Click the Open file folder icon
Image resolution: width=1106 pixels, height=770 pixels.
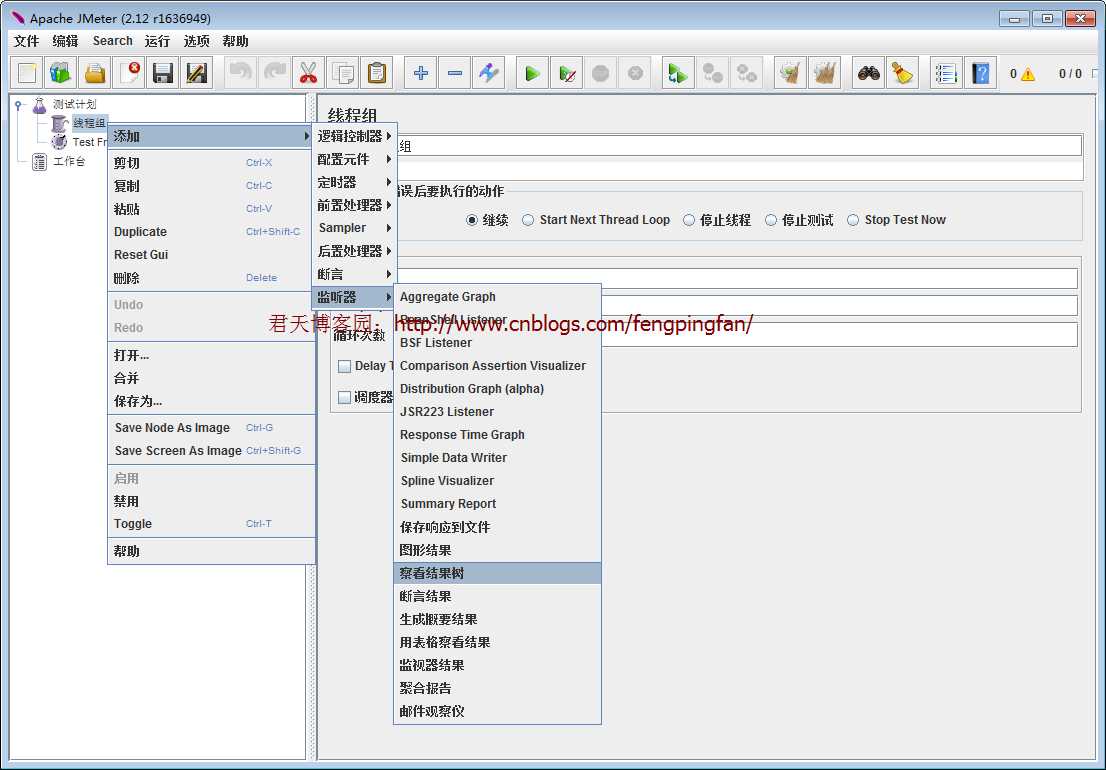pyautogui.click(x=95, y=73)
